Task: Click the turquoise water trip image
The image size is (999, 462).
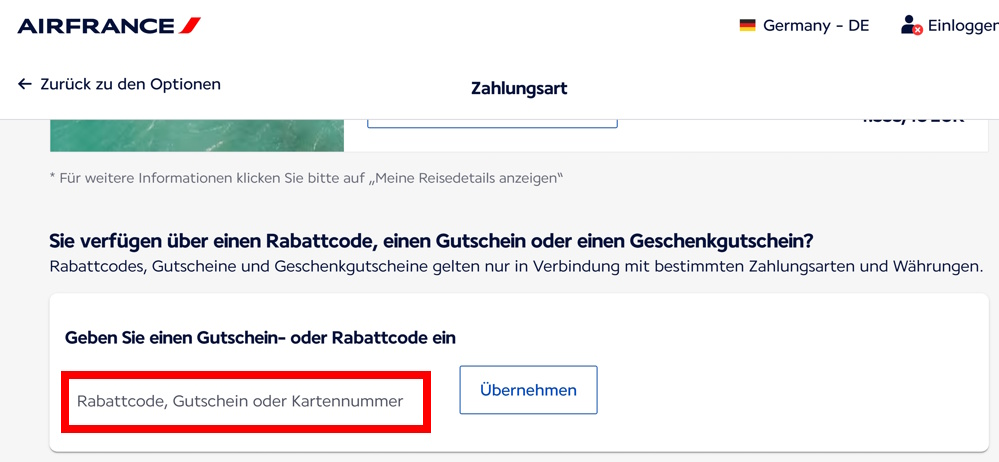Action: coord(197,135)
